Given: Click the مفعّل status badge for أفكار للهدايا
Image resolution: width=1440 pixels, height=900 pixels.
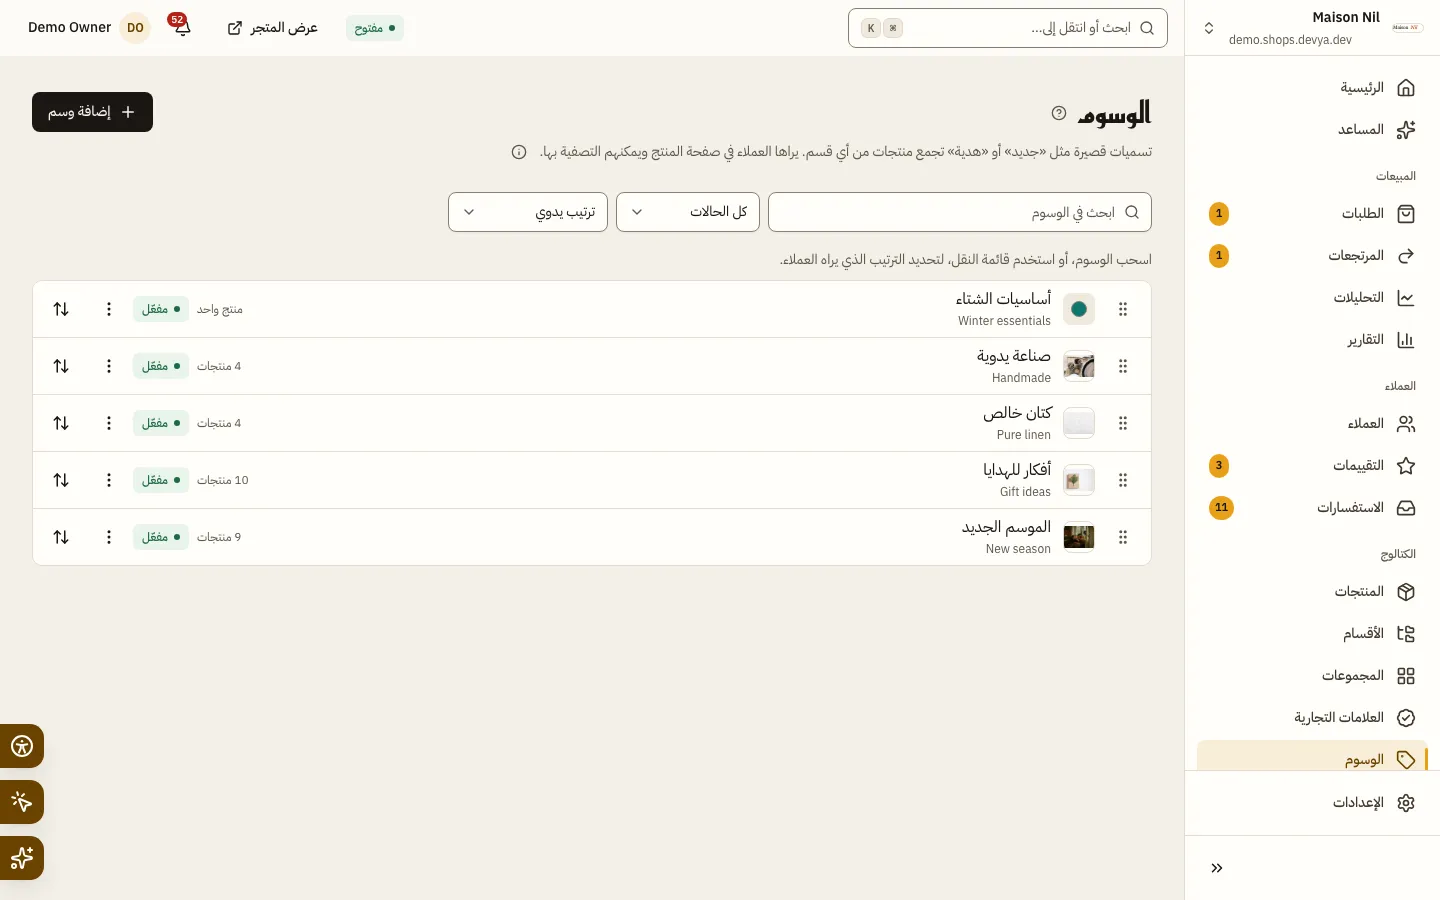Looking at the screenshot, I should [161, 480].
